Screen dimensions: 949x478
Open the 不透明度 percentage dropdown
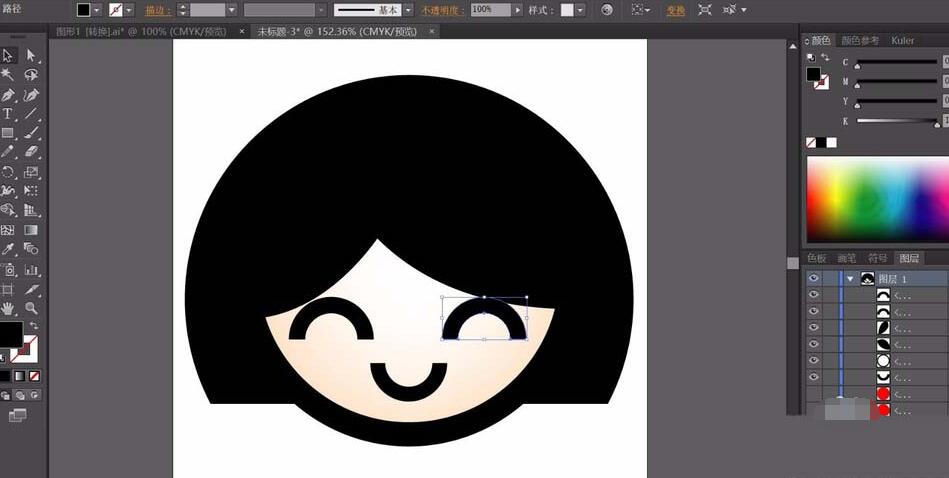coord(517,10)
